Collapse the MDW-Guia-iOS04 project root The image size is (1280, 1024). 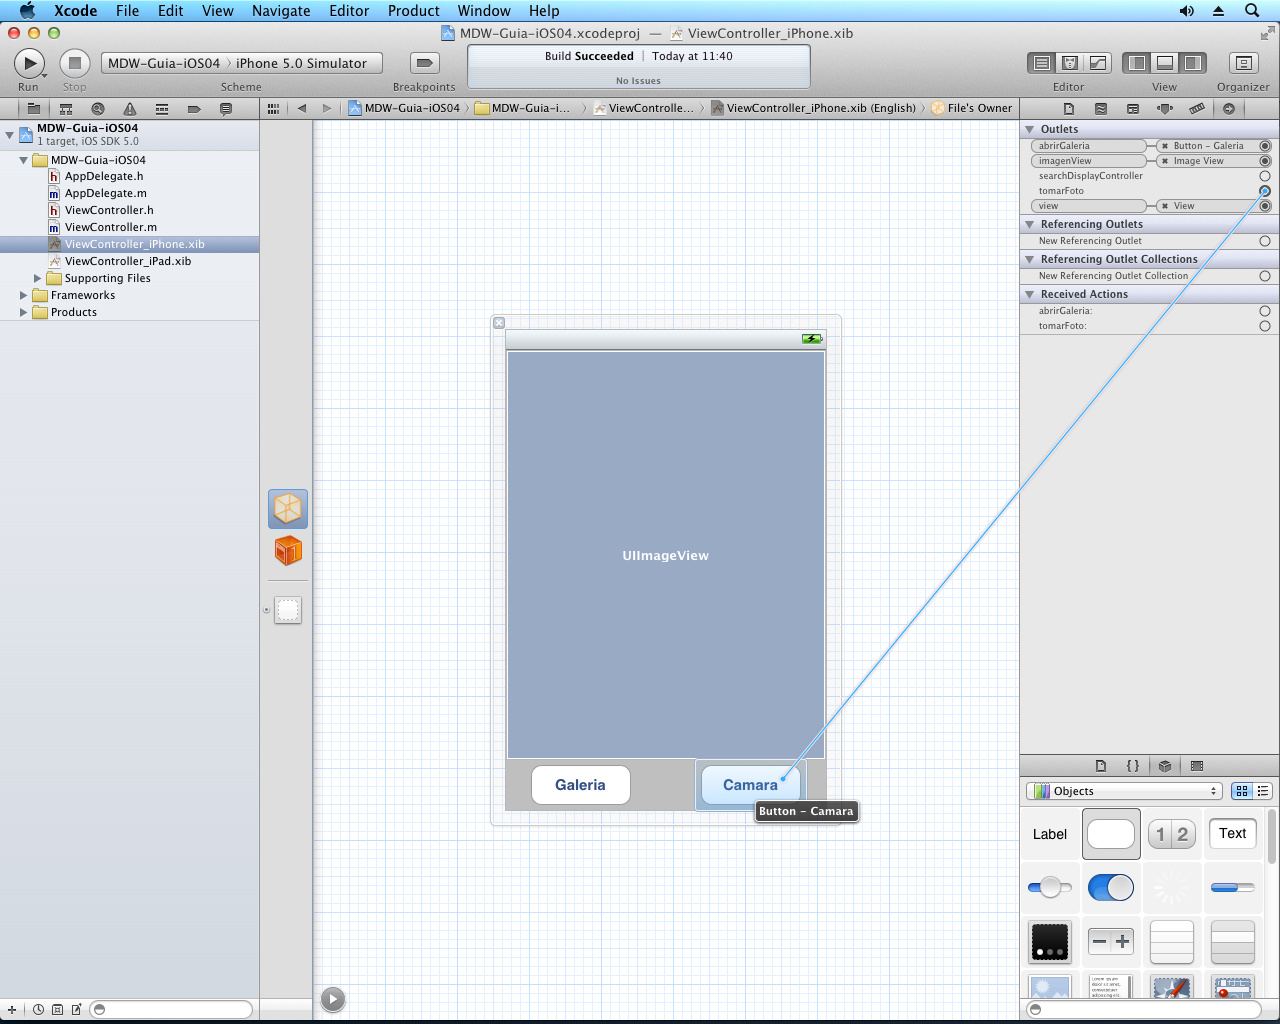[x=9, y=134]
